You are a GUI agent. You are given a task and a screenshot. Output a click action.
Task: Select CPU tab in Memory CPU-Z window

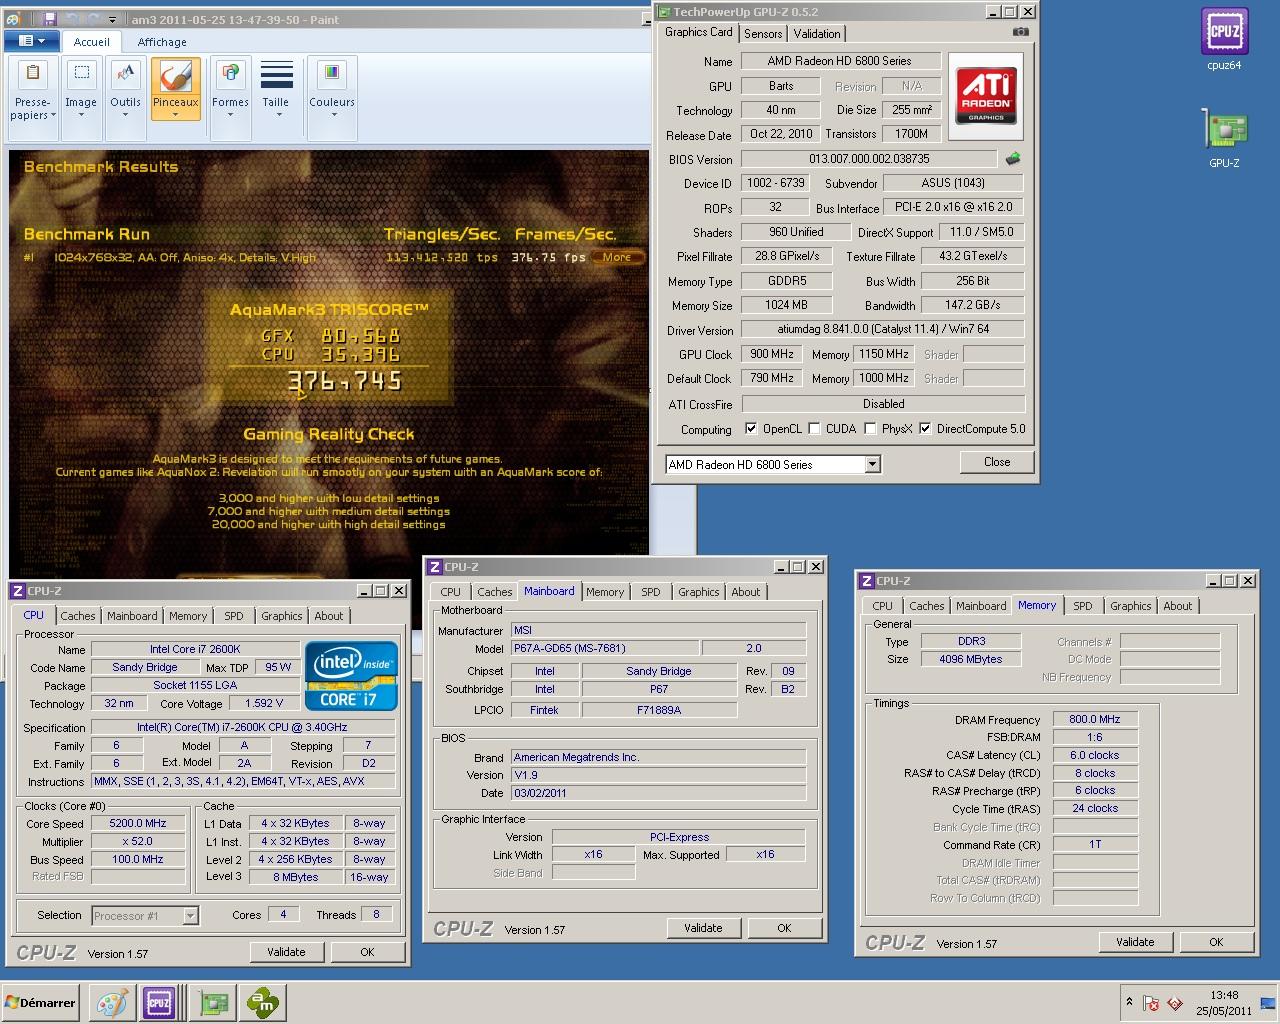pos(882,606)
